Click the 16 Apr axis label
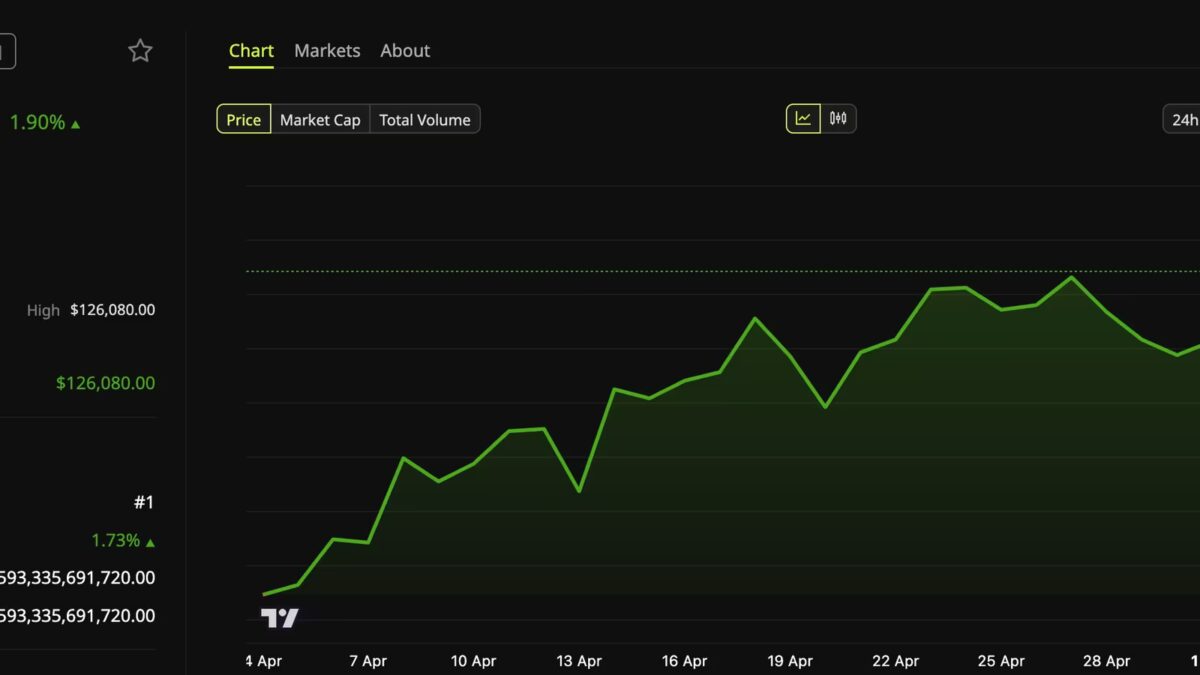1200x675 pixels. pos(684,661)
